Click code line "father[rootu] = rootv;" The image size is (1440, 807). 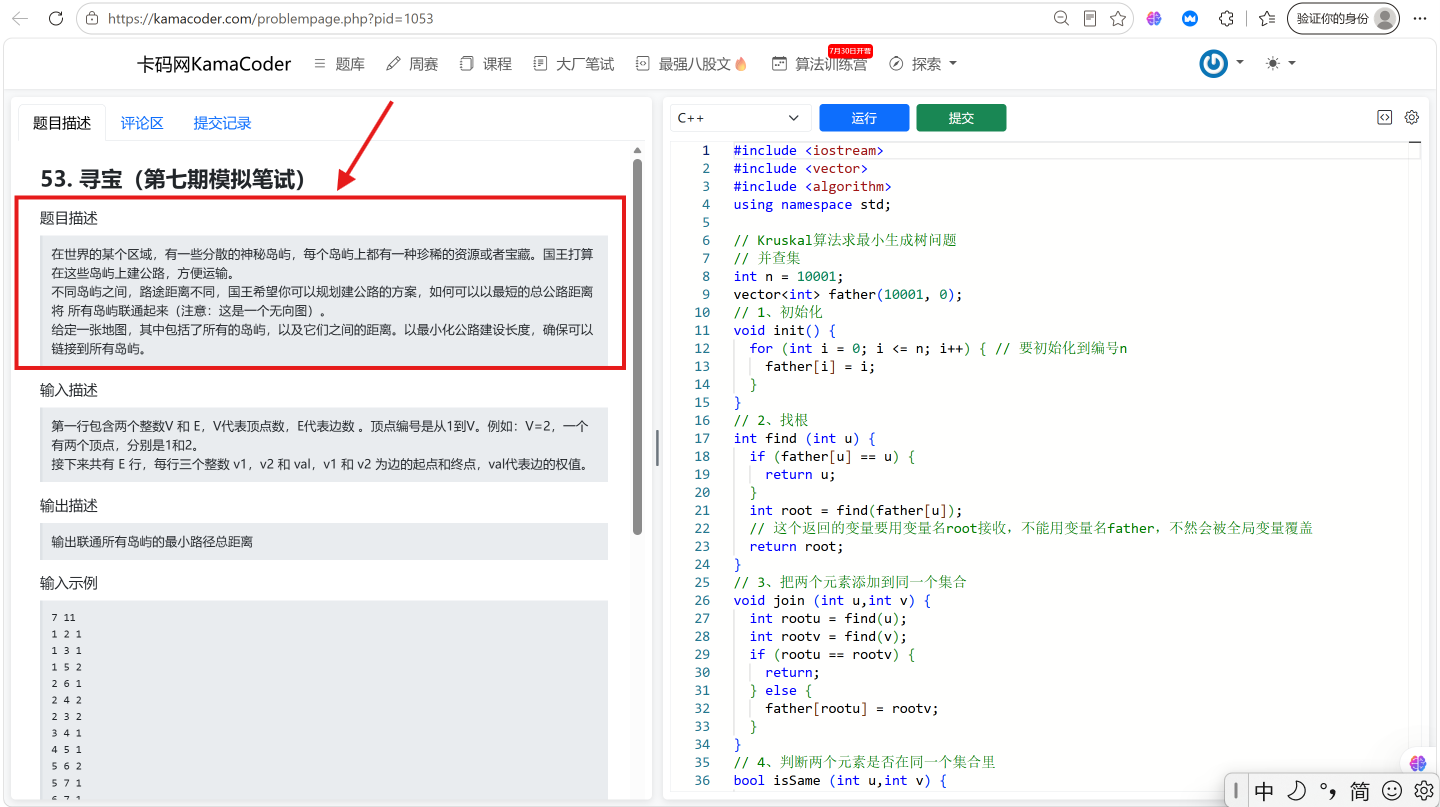click(x=852, y=708)
